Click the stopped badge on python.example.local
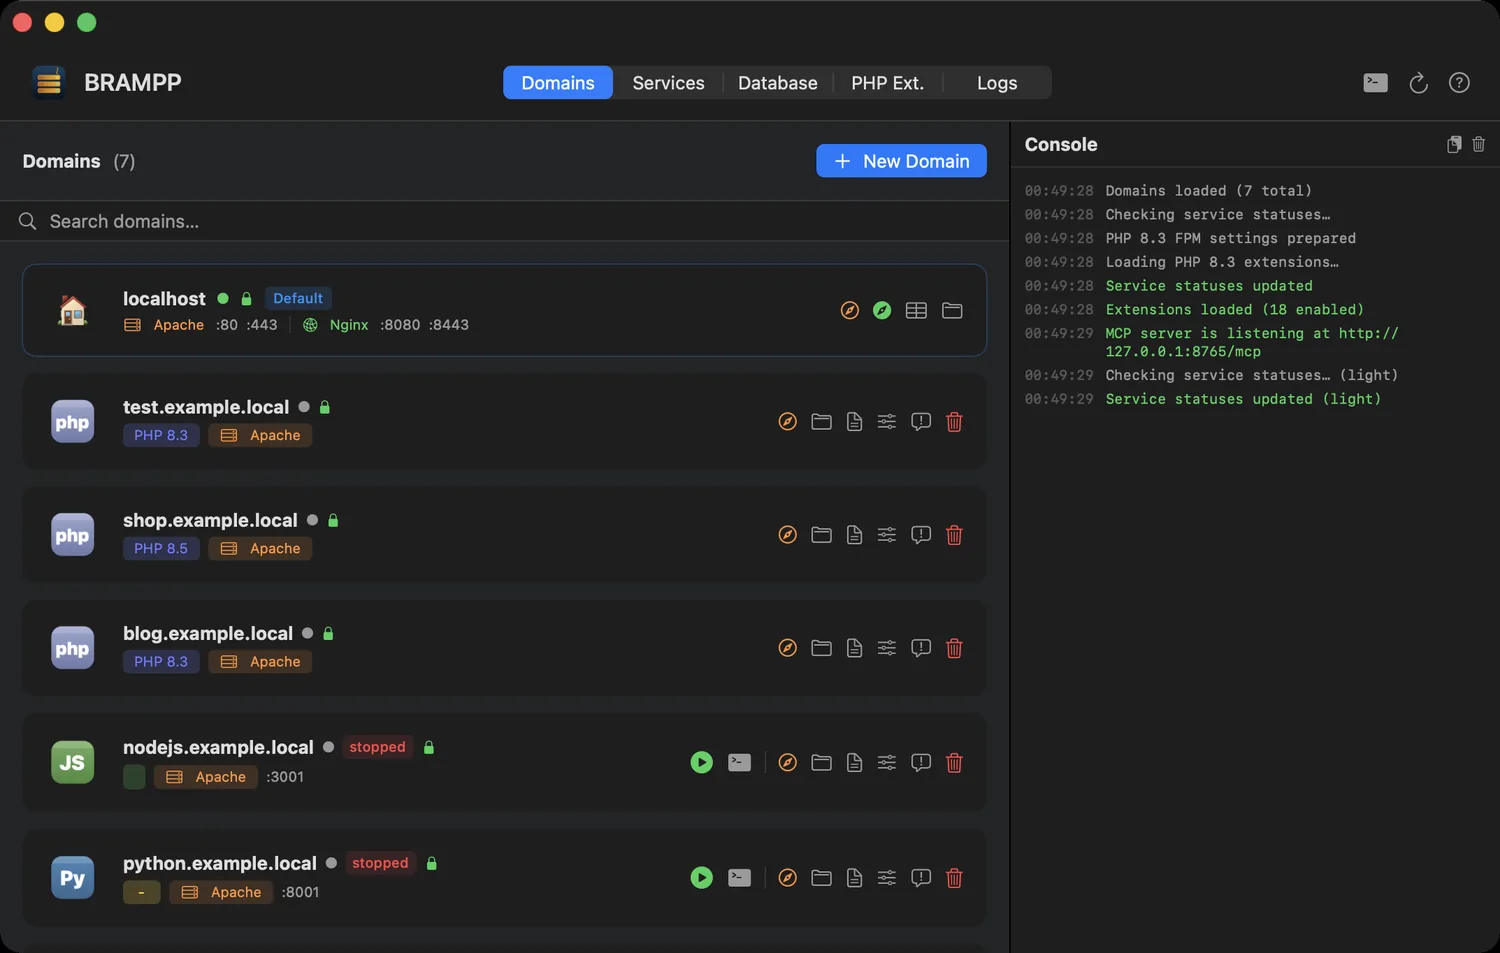Screen dimensions: 1500x953 pos(380,863)
